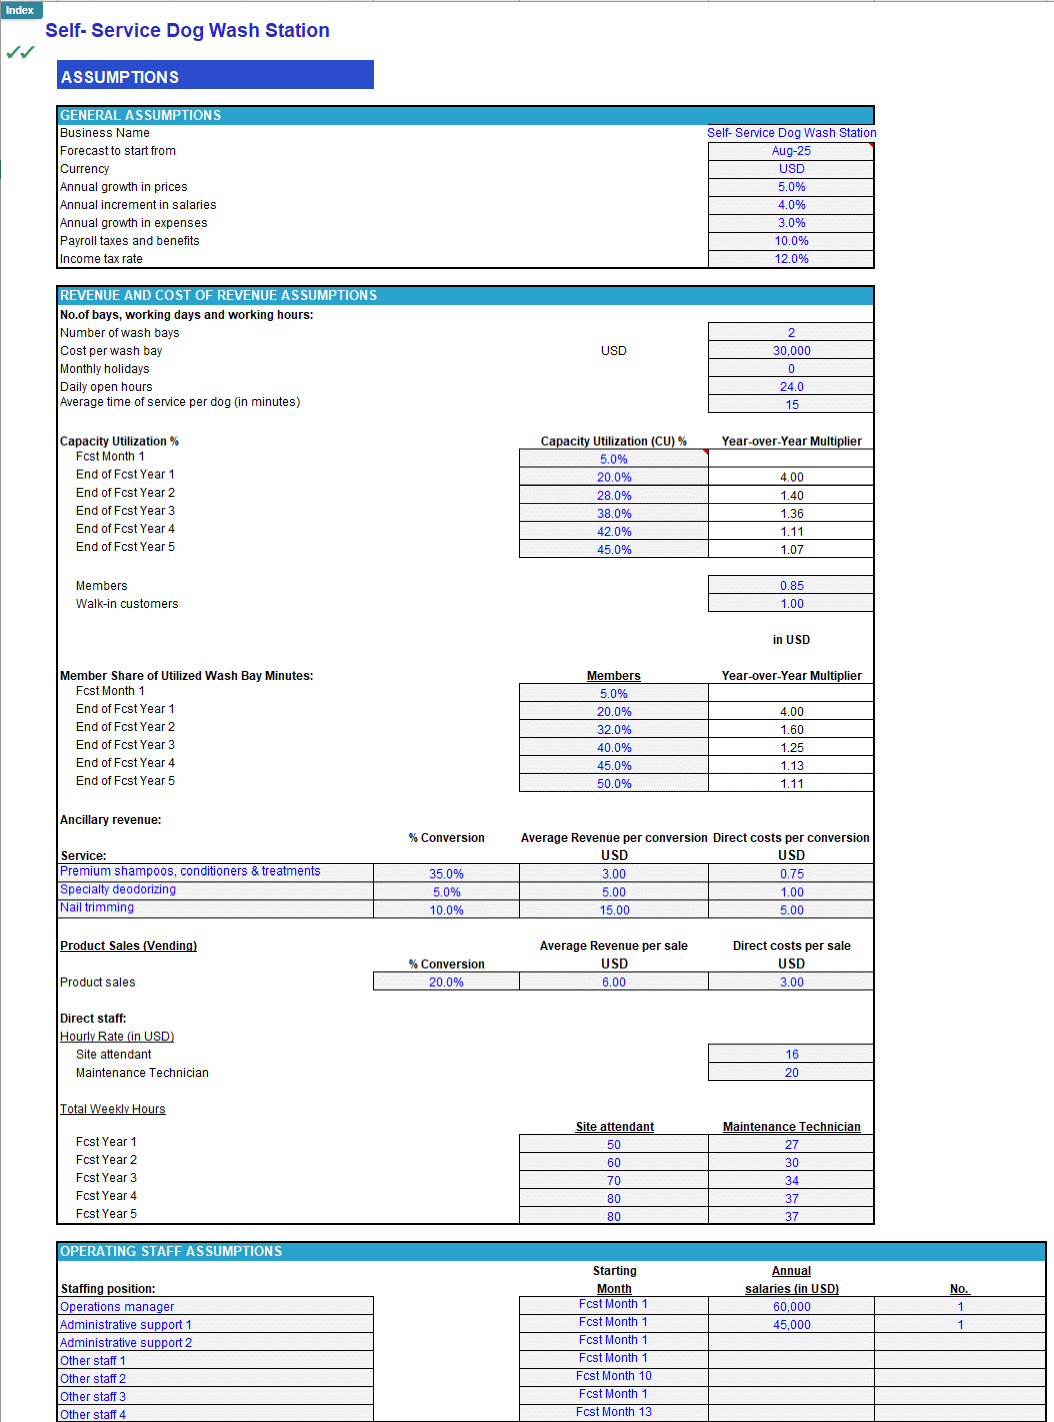The height and width of the screenshot is (1422, 1054).
Task: Select annual growth in prices 5.0% cell
Action: click(x=791, y=187)
